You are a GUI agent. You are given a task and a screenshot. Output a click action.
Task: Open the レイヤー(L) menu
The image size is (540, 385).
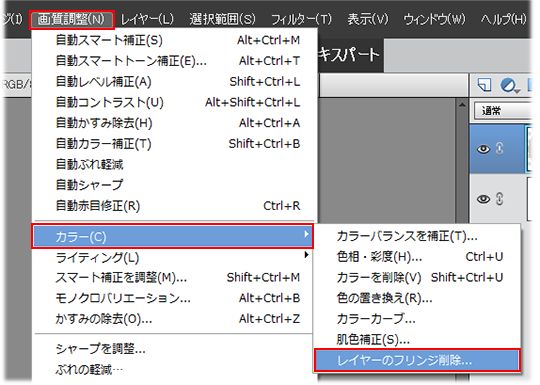tap(147, 19)
